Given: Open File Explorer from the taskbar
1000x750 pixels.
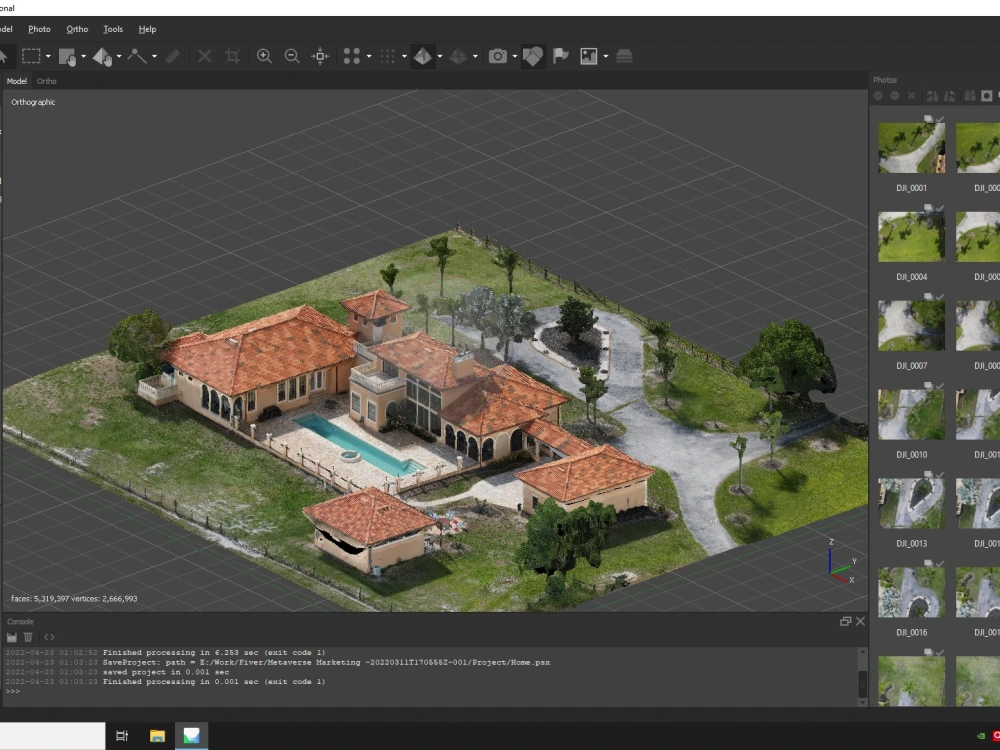Looking at the screenshot, I should pos(157,735).
